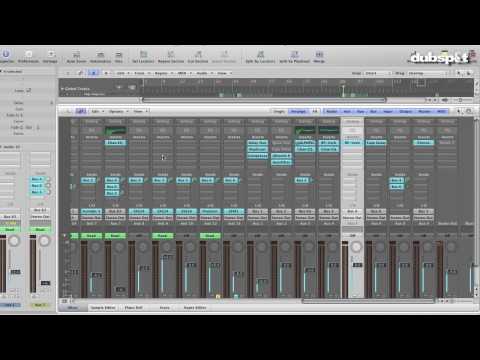480x360 pixels.
Task: Toggle the Automation toolbar icon
Action: (x=100, y=56)
